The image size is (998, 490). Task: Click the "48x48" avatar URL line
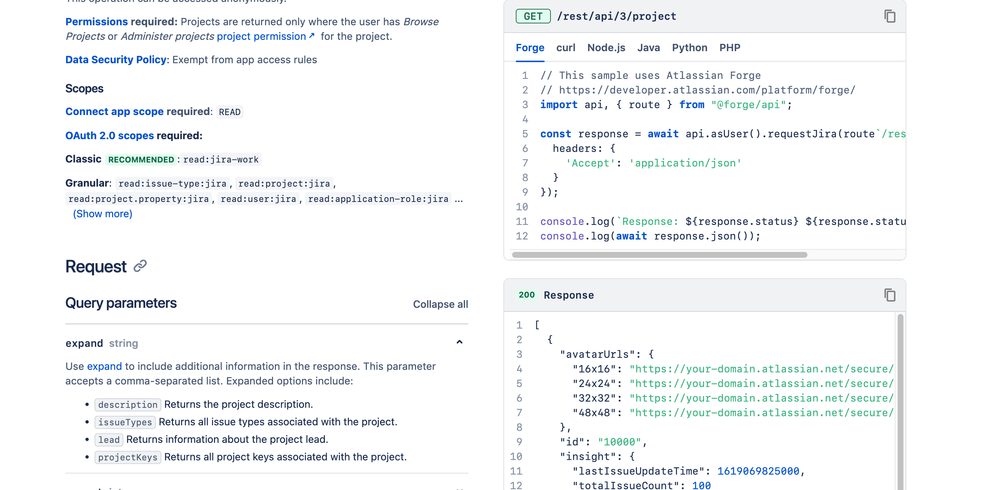pos(733,412)
